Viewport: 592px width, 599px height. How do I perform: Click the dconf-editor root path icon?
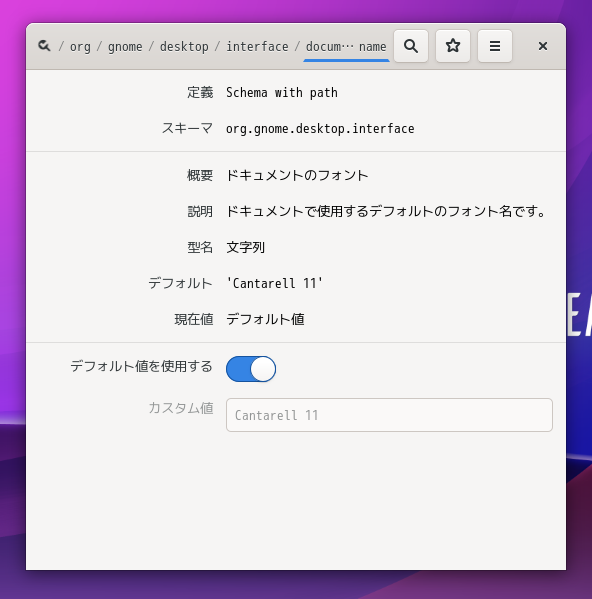[44, 46]
